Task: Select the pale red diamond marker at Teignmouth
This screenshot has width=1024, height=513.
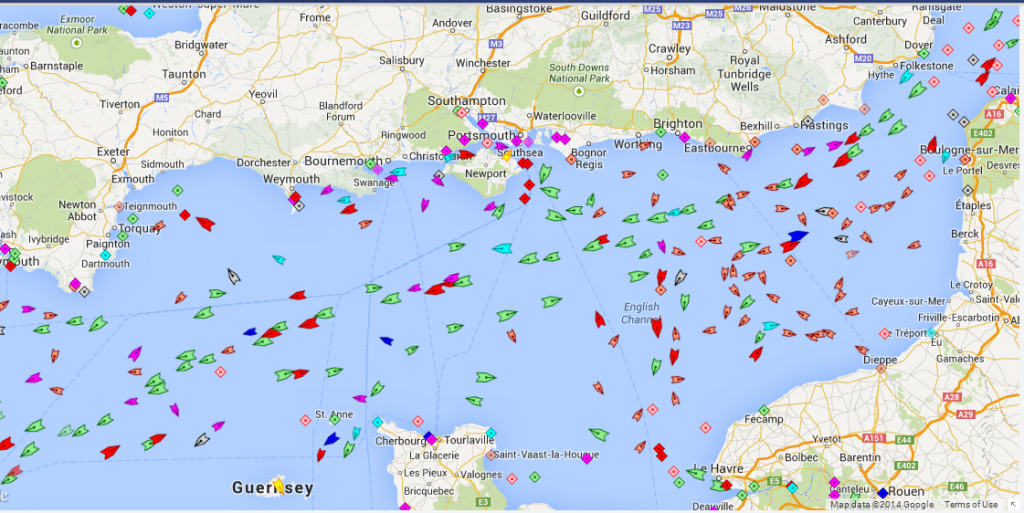Action: tap(119, 207)
